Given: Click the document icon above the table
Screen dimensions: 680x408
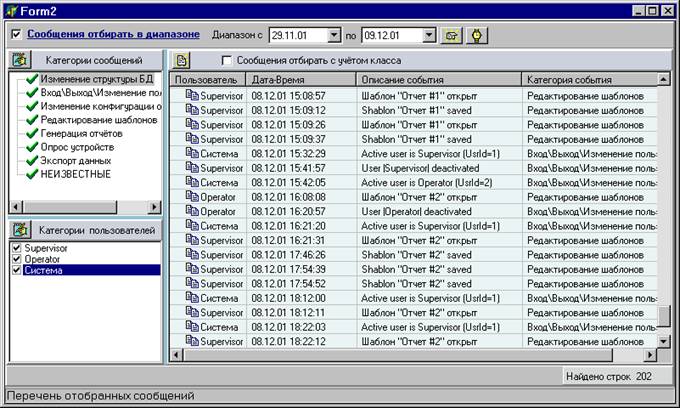Looking at the screenshot, I should click(181, 60).
